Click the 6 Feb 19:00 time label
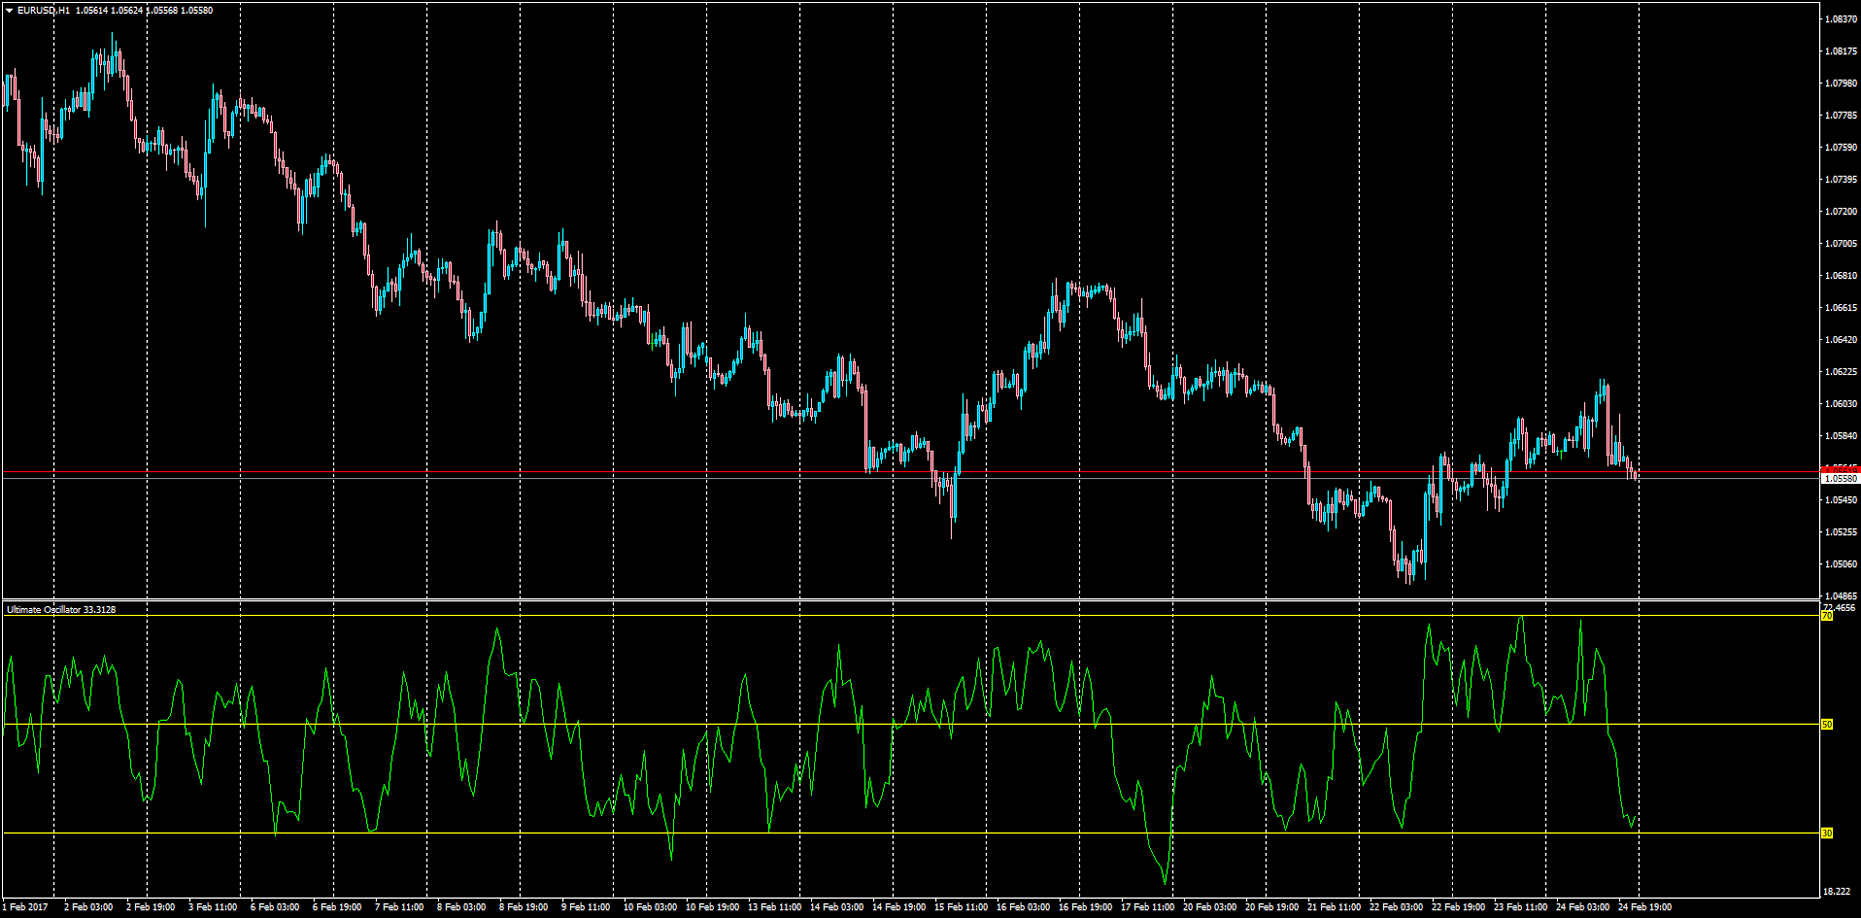The height and width of the screenshot is (918, 1861). [336, 907]
